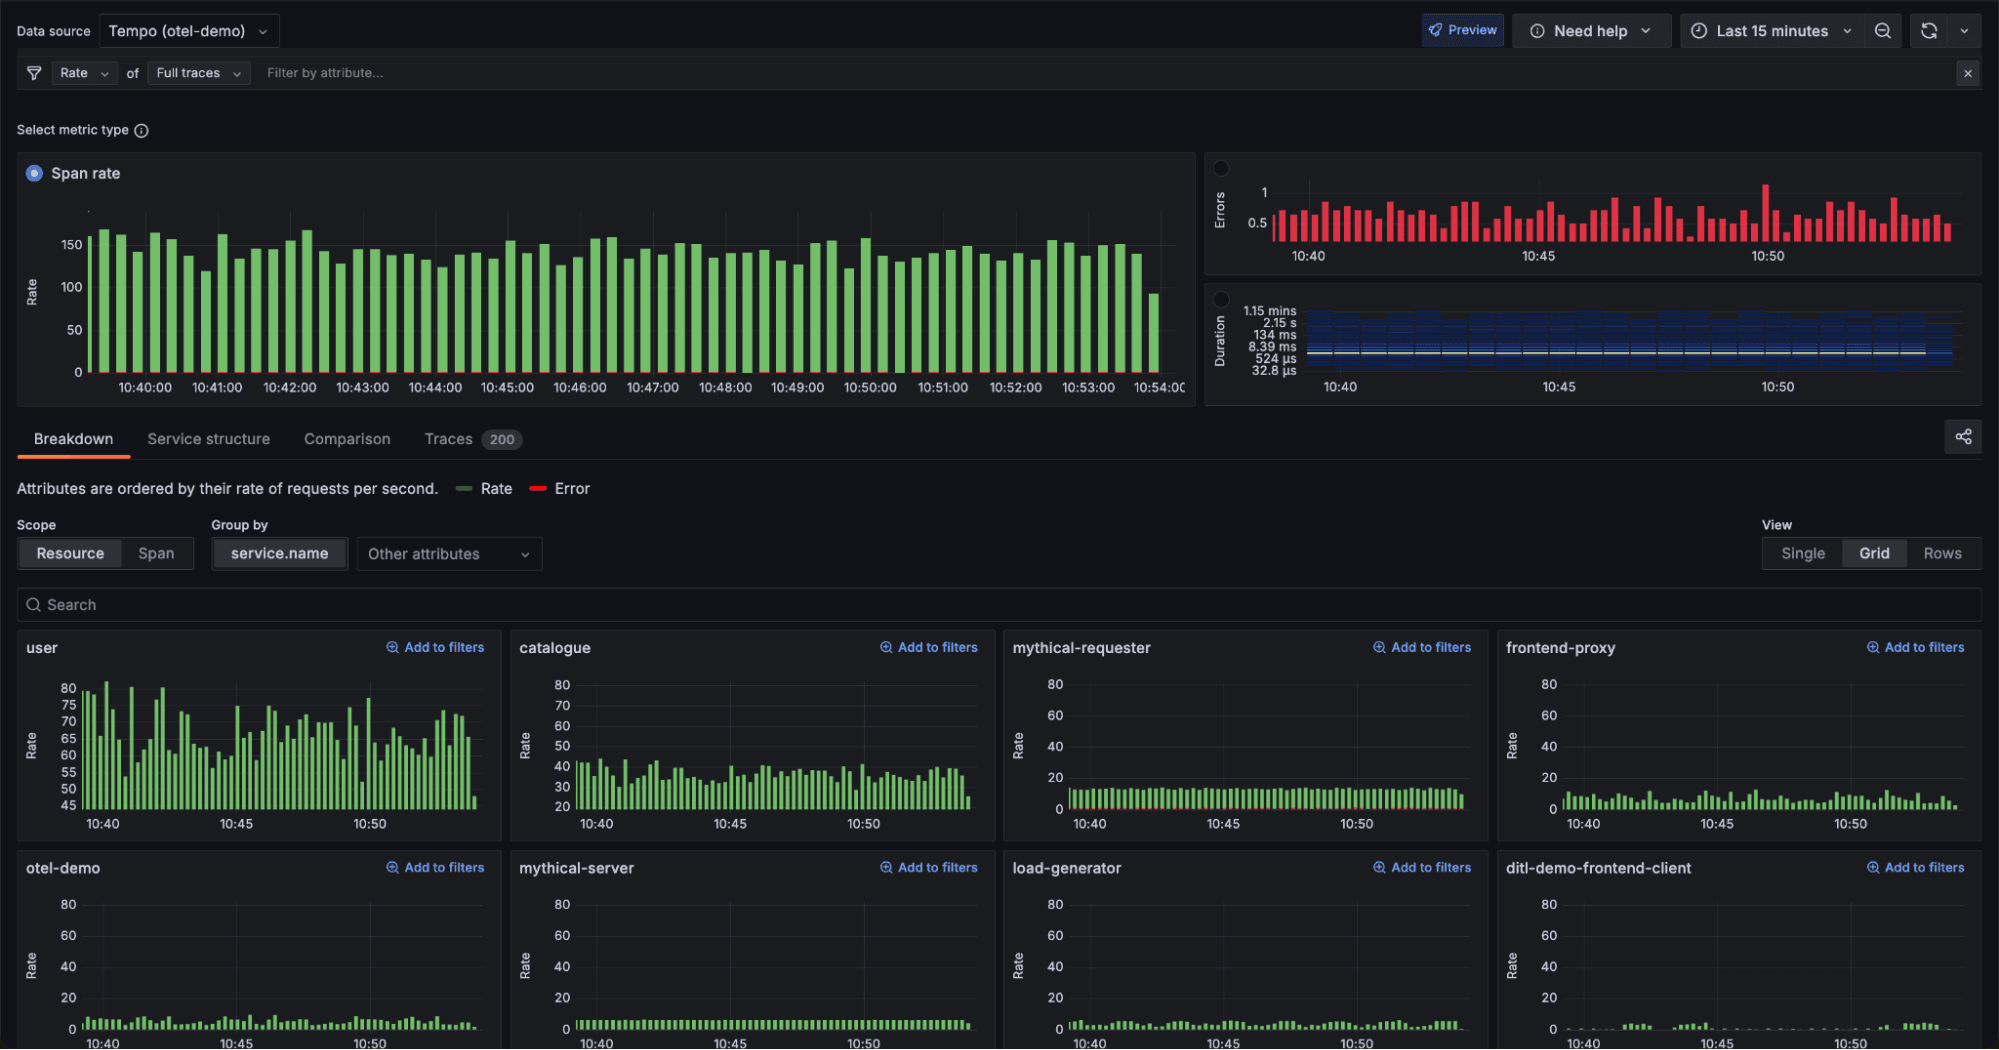The image size is (1999, 1050).
Task: Click the green Rate legend swatch
Action: click(x=463, y=488)
